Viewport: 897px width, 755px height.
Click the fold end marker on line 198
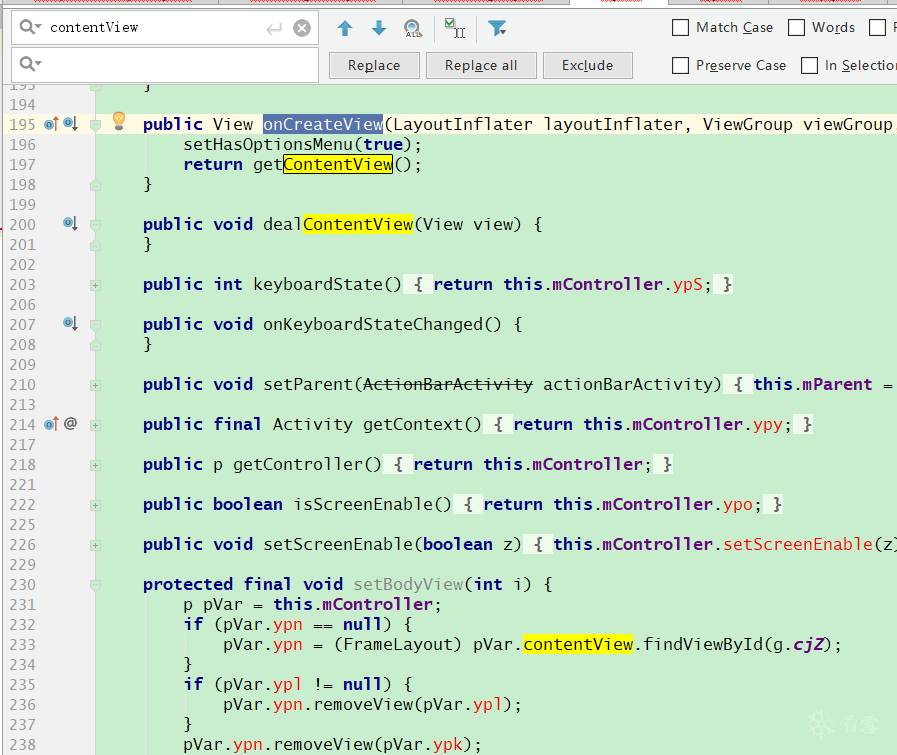tap(96, 185)
